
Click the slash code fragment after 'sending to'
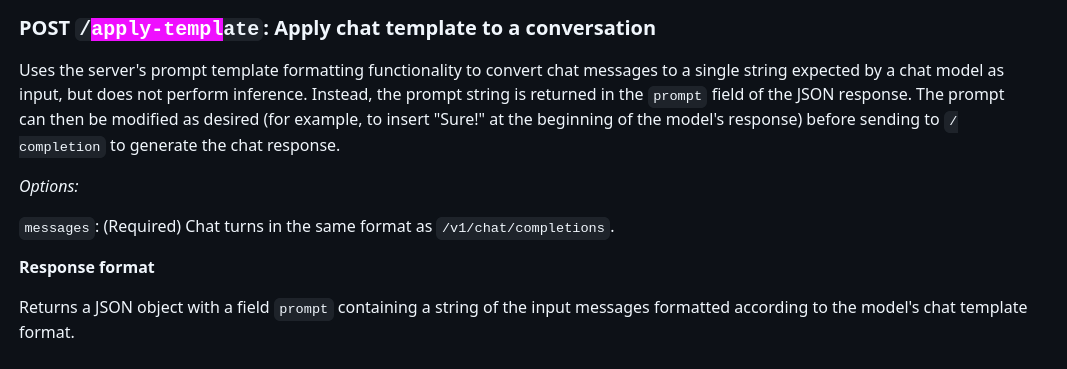[x=952, y=121]
